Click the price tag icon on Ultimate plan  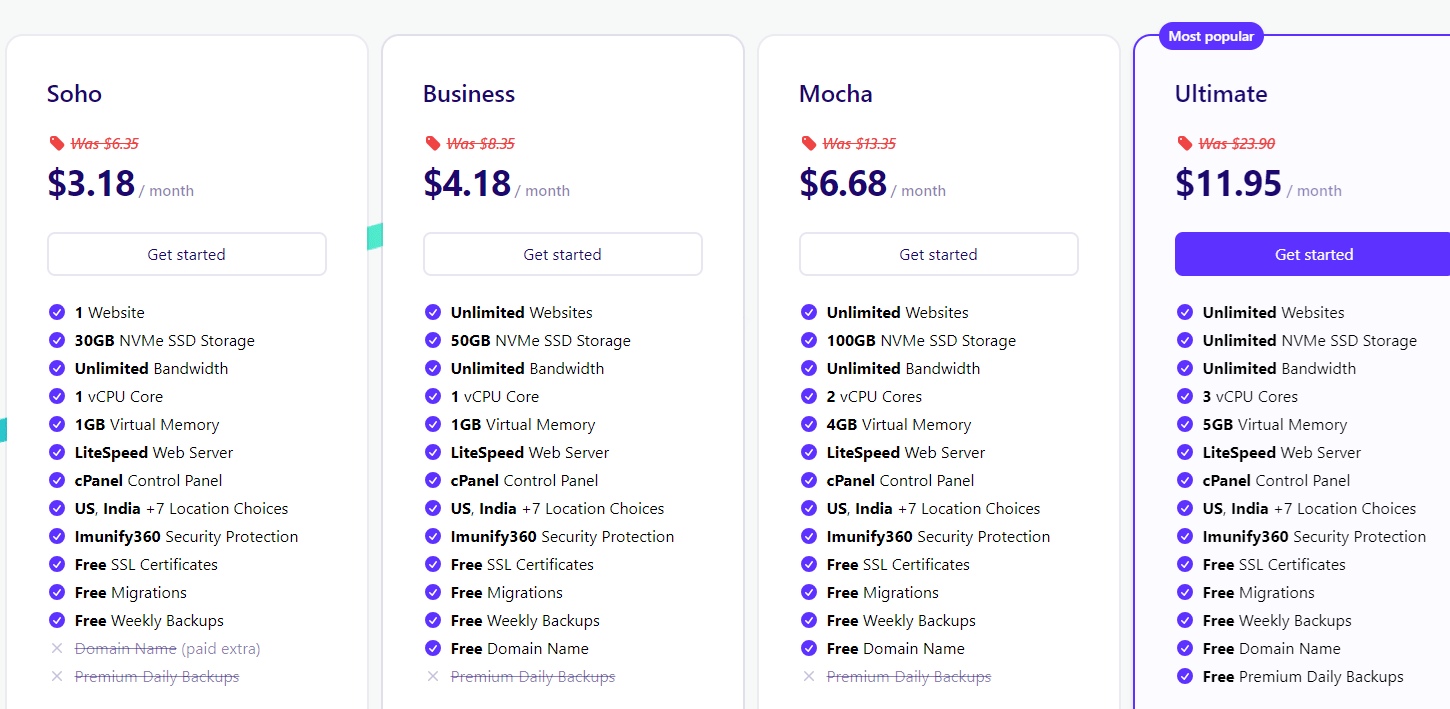1185,143
